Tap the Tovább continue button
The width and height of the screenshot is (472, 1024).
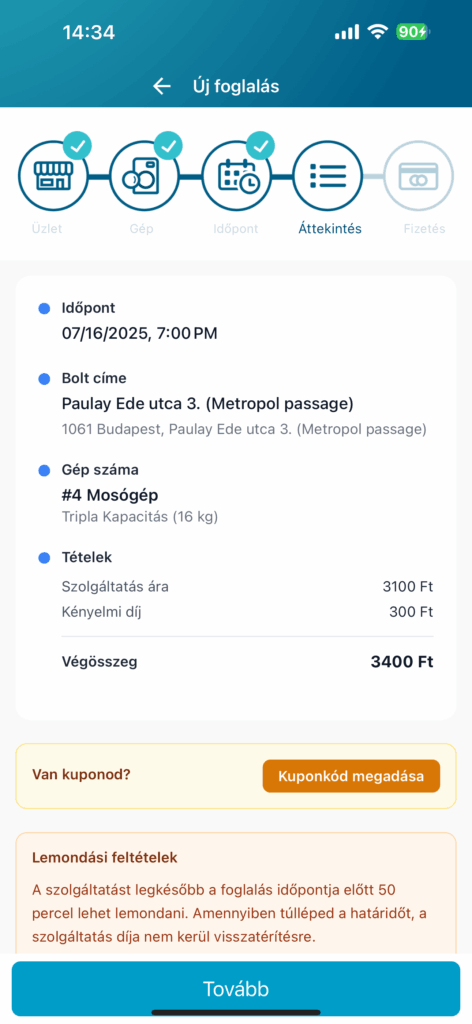coord(236,989)
